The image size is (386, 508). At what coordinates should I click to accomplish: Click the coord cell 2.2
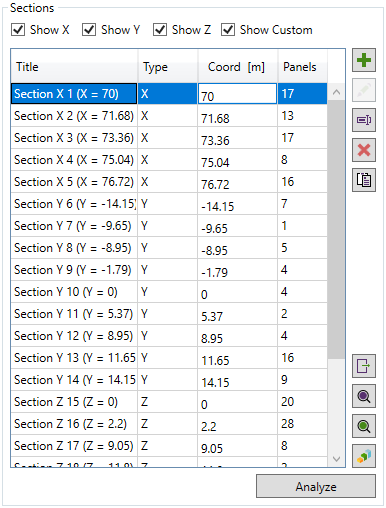click(237, 424)
